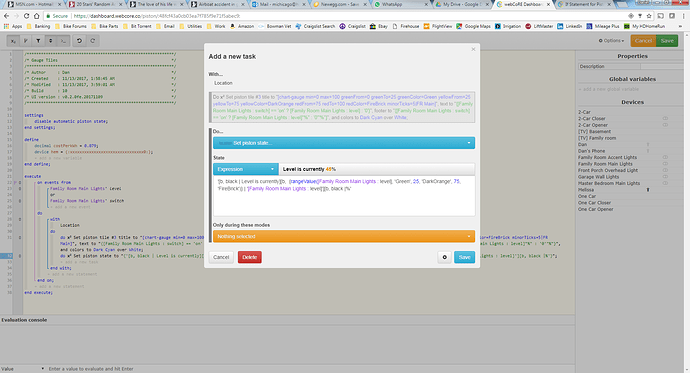Open LinkedIn bookmark
Screen dimensions: 690x373
pos(570,26)
